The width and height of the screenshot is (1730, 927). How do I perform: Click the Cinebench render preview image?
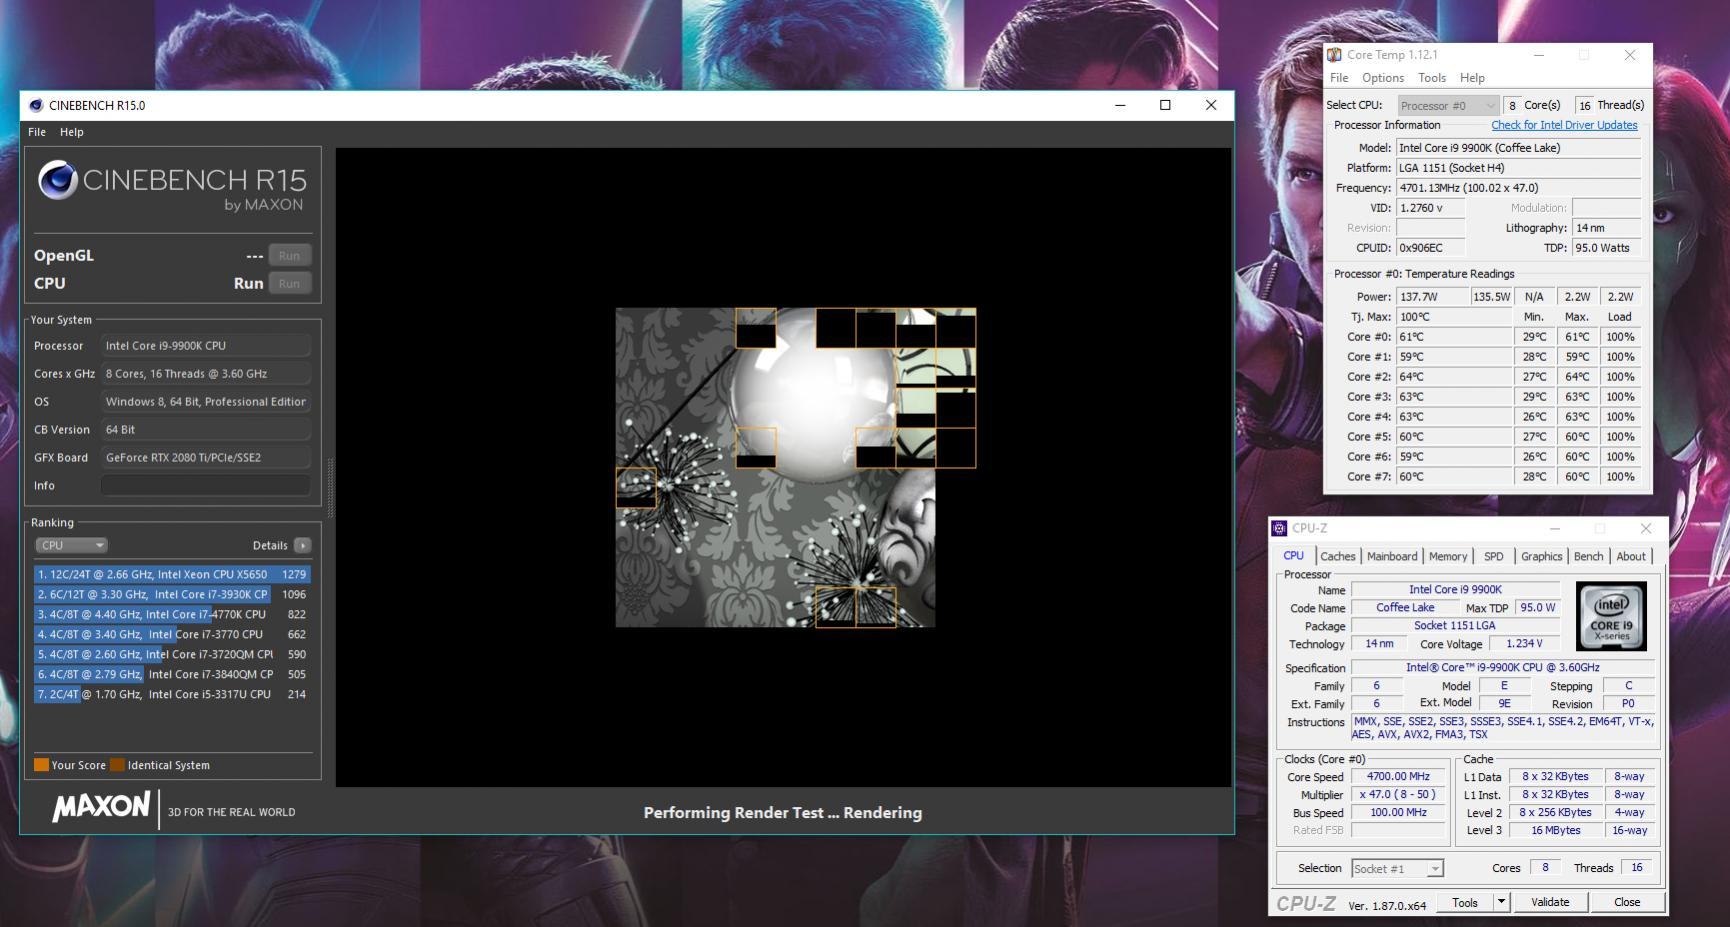point(795,467)
